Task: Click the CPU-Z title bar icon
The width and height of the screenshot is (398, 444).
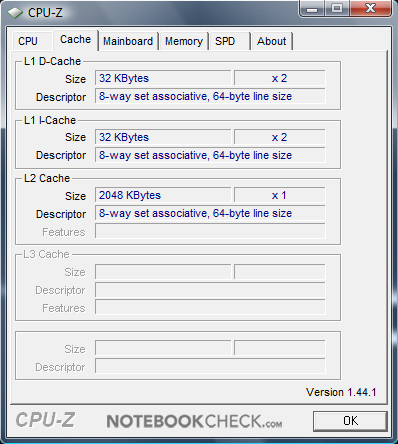Action: [x=15, y=13]
